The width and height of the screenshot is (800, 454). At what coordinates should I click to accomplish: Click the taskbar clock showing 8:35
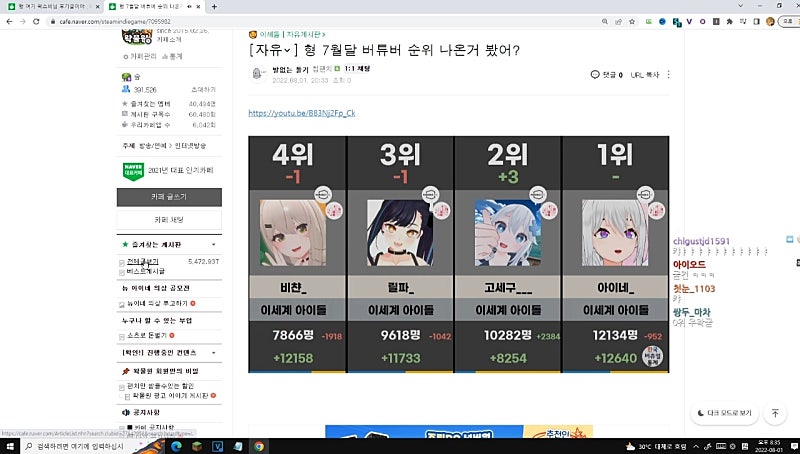tap(768, 446)
